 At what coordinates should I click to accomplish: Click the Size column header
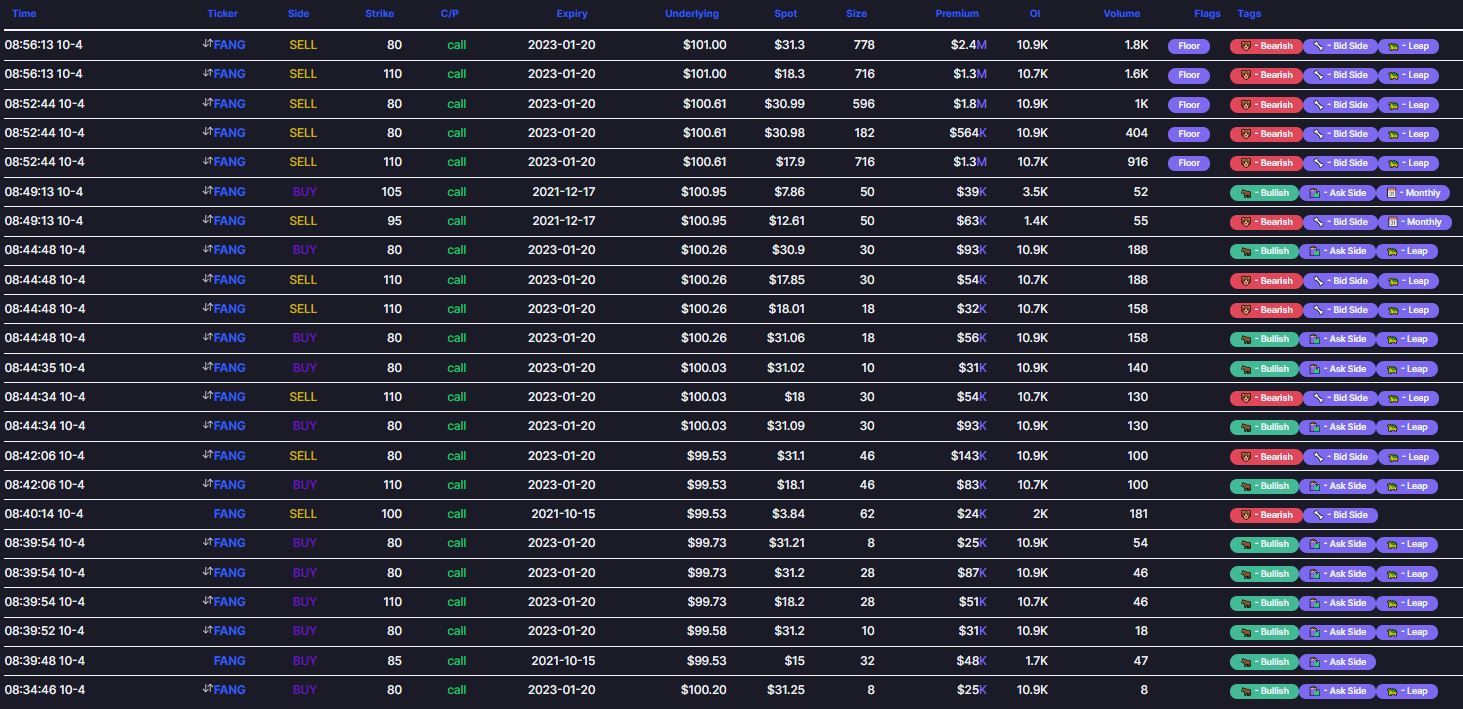[856, 14]
